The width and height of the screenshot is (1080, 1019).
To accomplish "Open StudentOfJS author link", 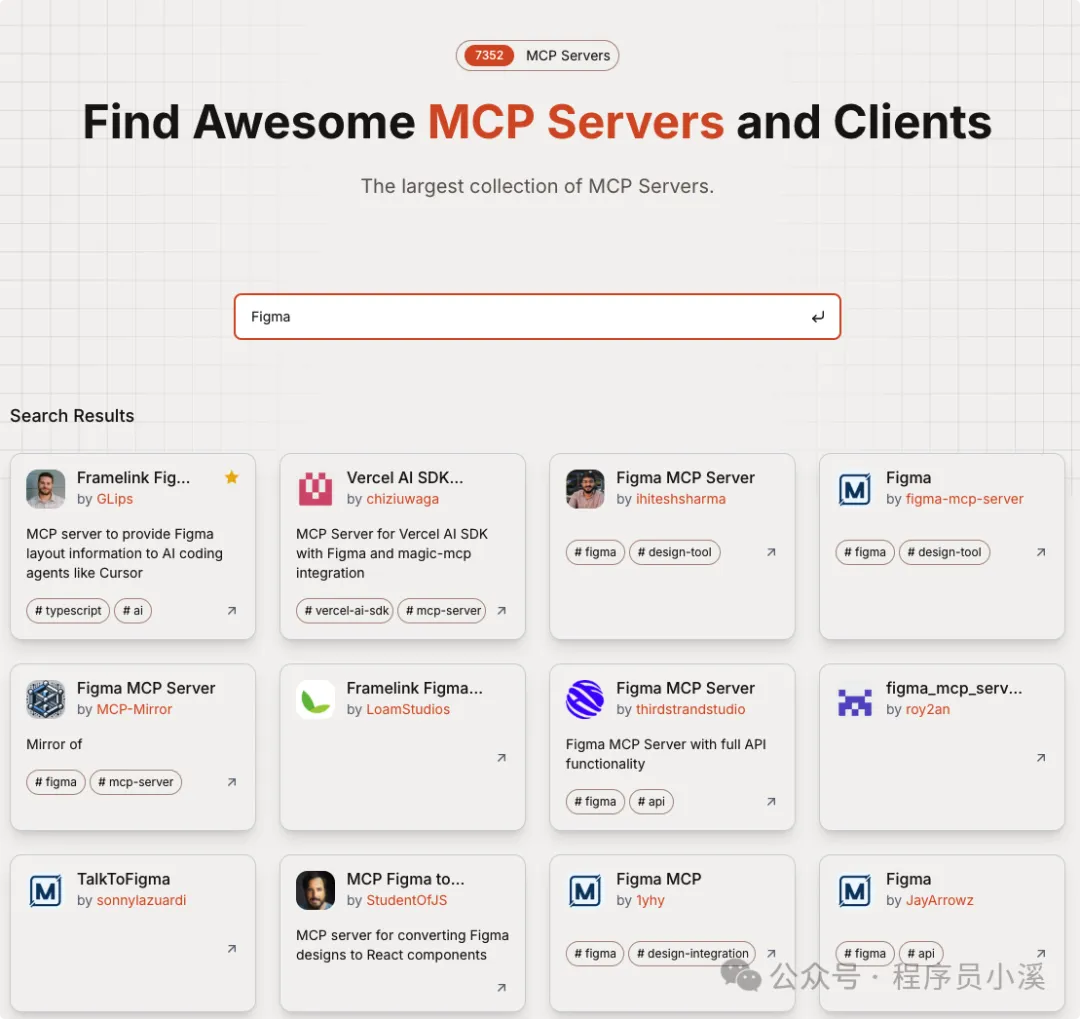I will (406, 900).
